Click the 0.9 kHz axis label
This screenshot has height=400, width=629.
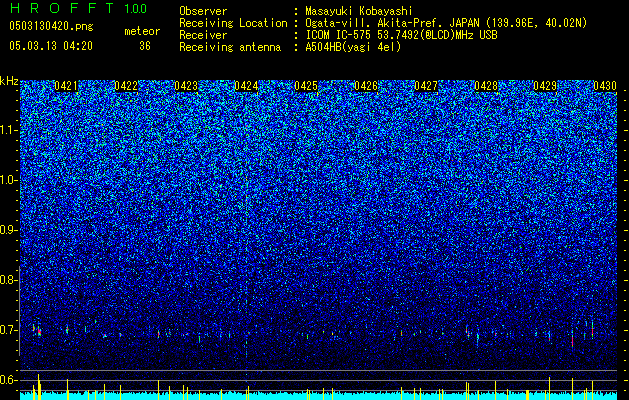(9, 230)
